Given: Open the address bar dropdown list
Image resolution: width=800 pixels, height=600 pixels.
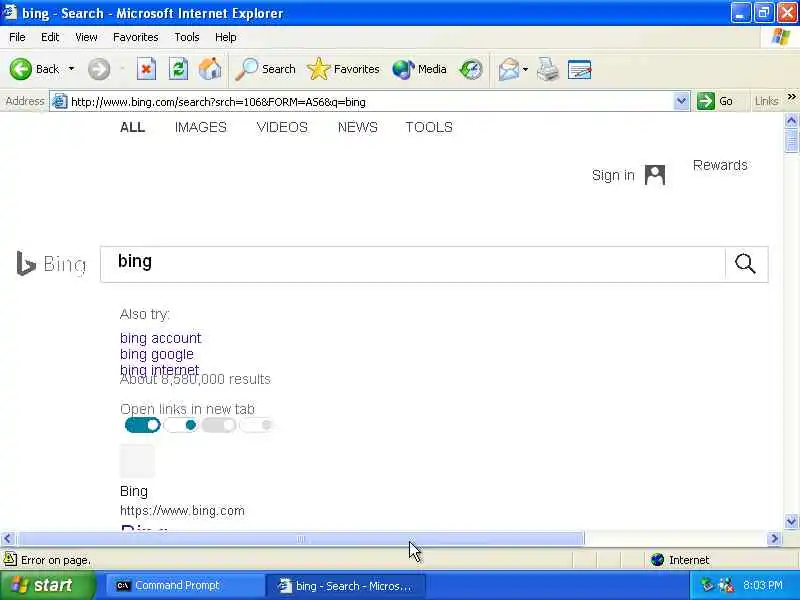Looking at the screenshot, I should [681, 101].
